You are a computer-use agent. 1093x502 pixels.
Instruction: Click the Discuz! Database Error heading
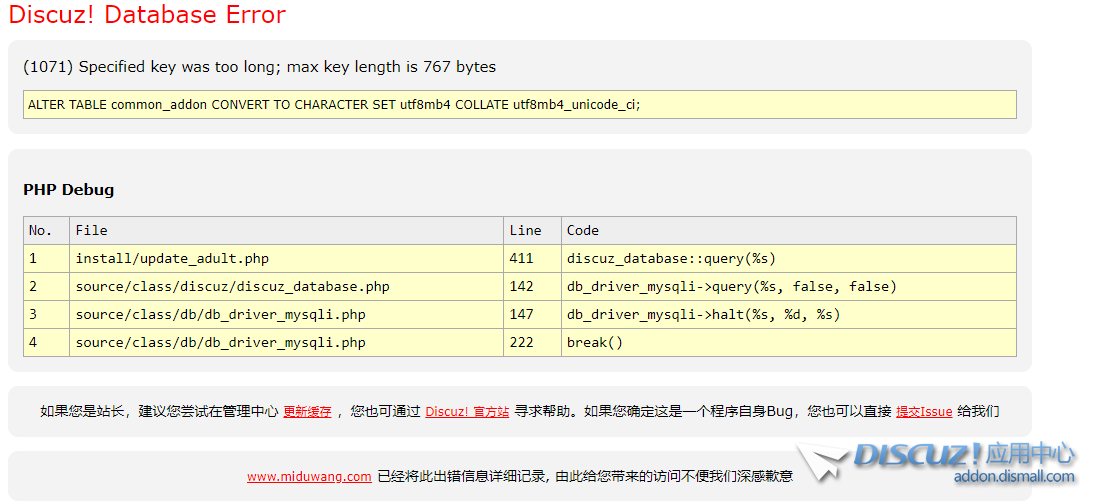click(x=147, y=15)
